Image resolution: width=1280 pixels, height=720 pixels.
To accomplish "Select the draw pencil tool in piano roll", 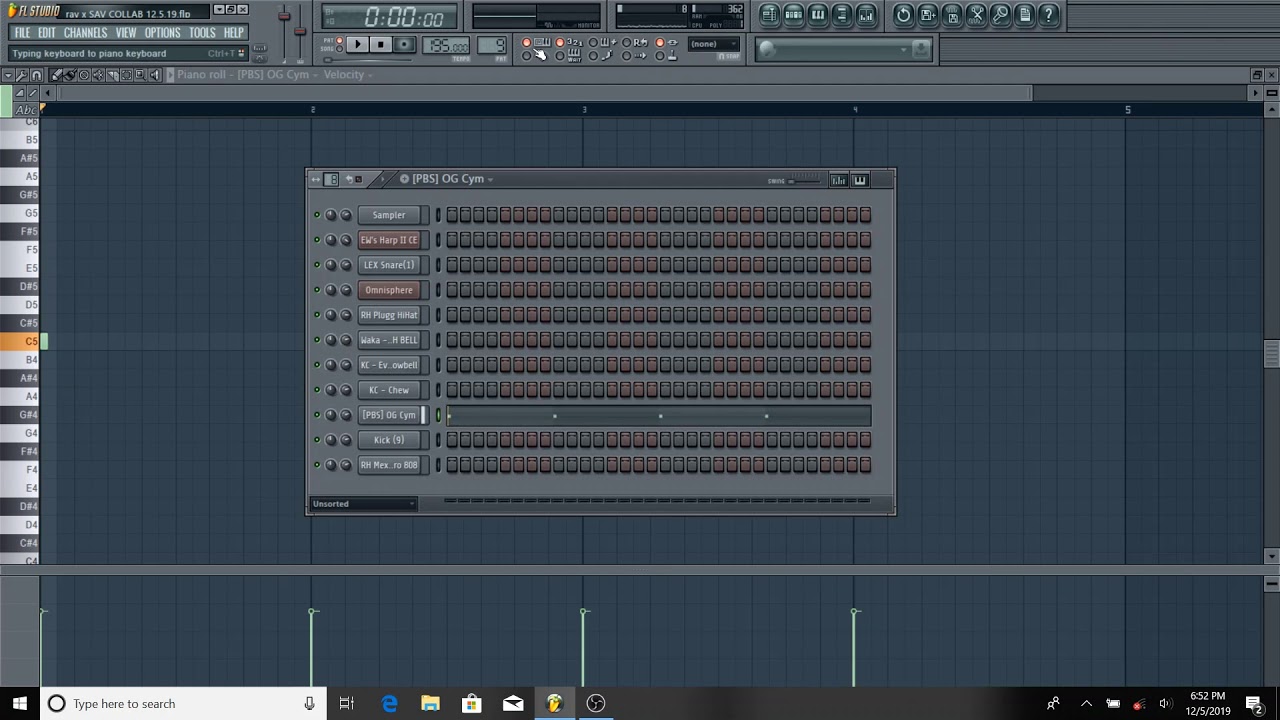I will (x=56, y=75).
